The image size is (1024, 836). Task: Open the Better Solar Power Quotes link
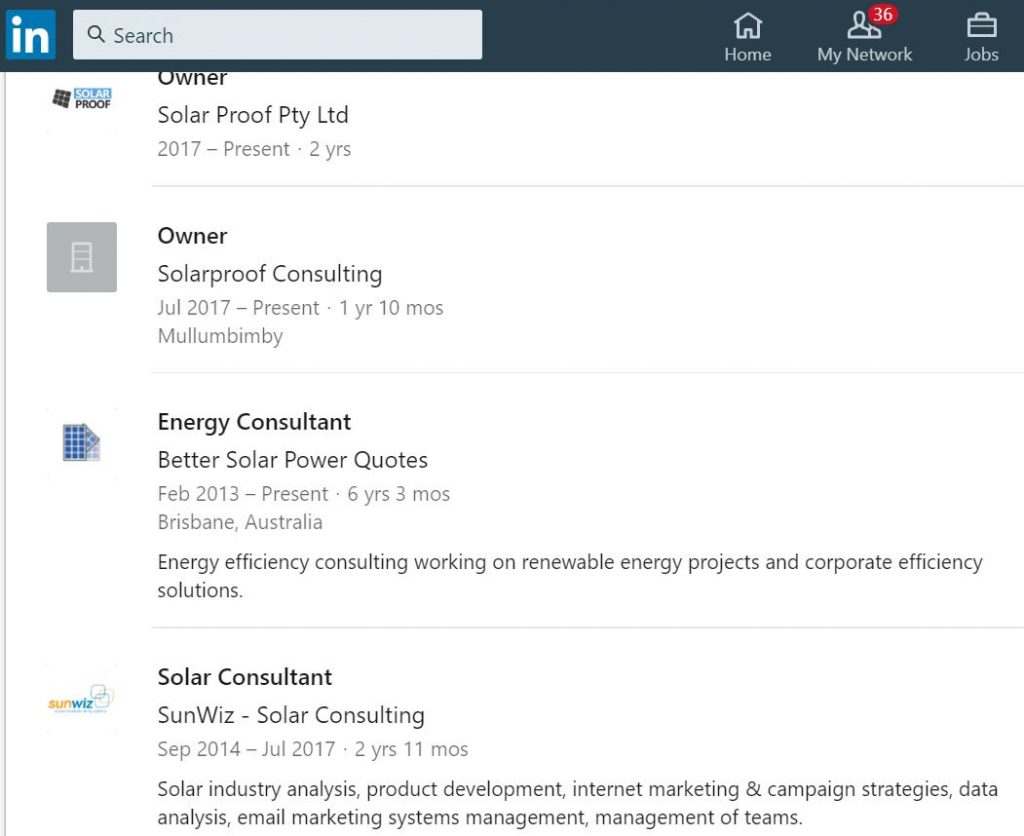coord(293,460)
